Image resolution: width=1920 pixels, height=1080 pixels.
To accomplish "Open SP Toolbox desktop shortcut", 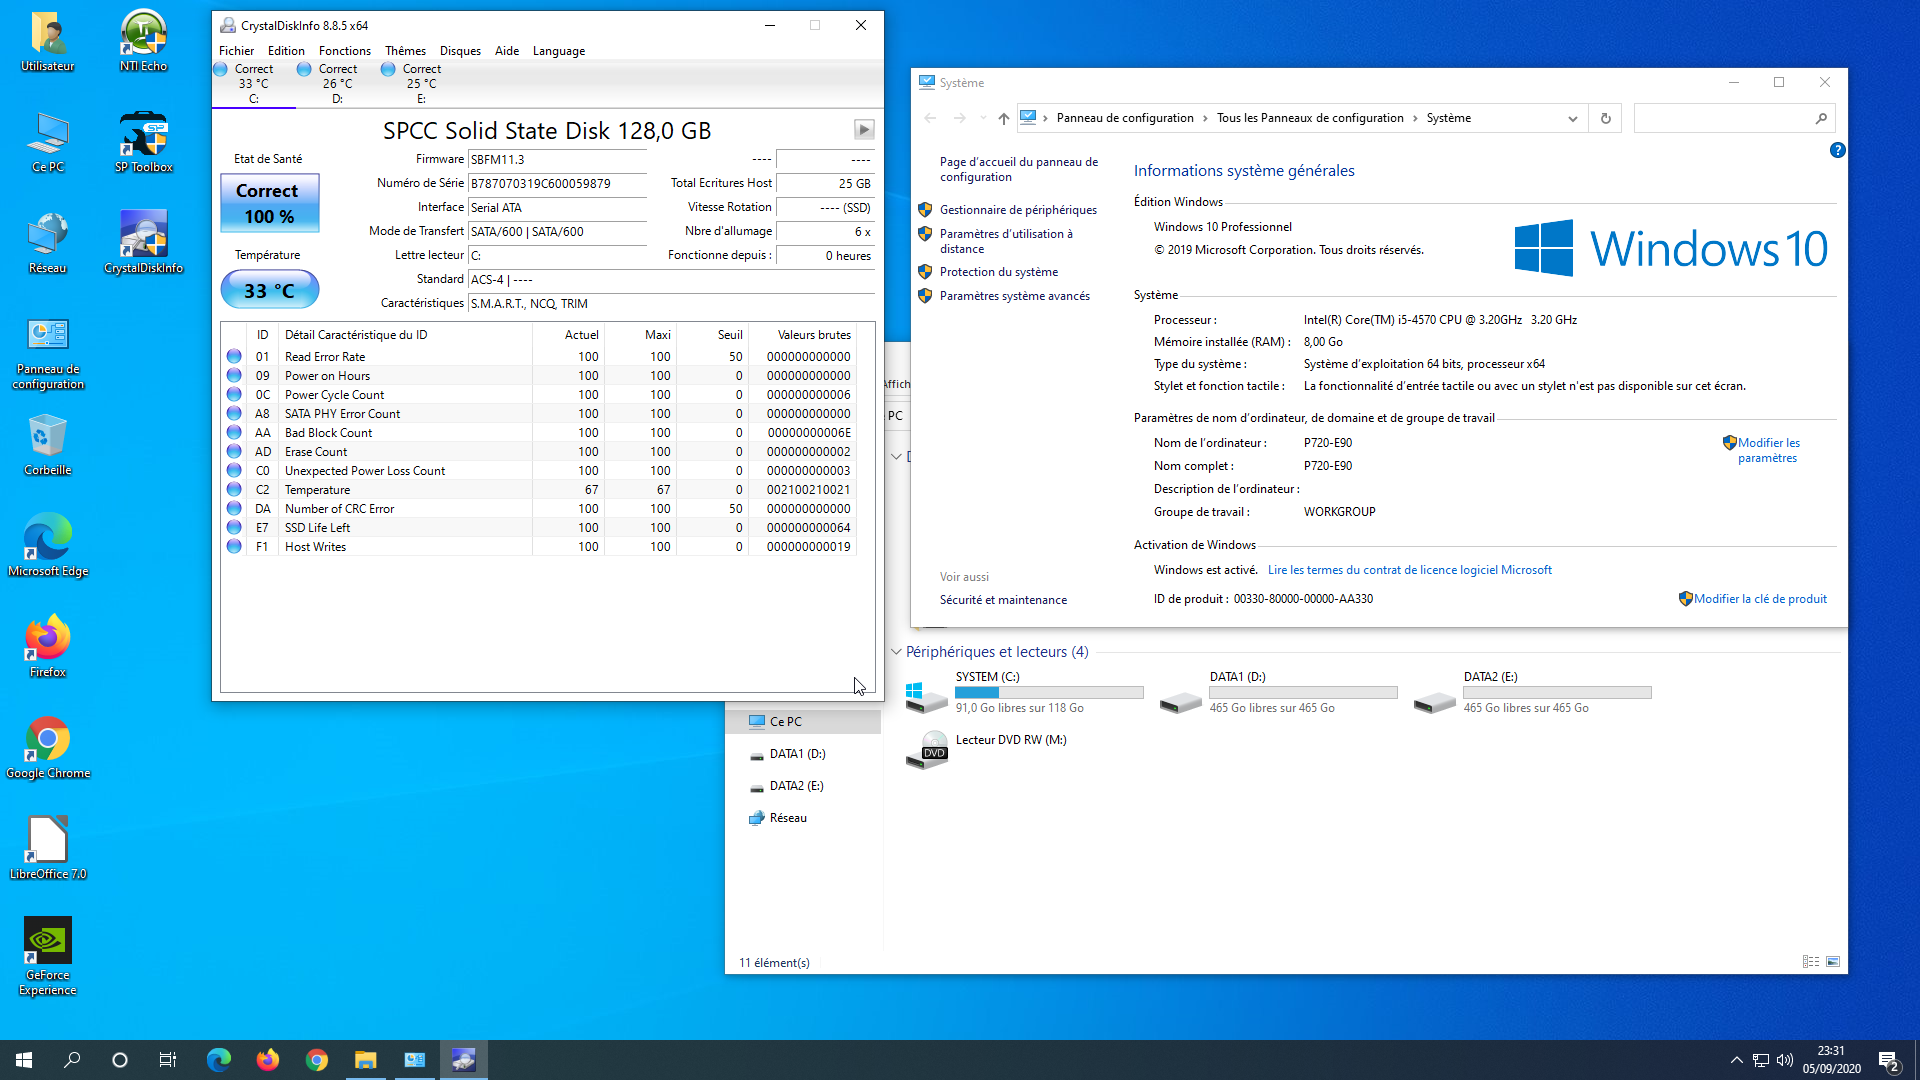I will click(143, 142).
